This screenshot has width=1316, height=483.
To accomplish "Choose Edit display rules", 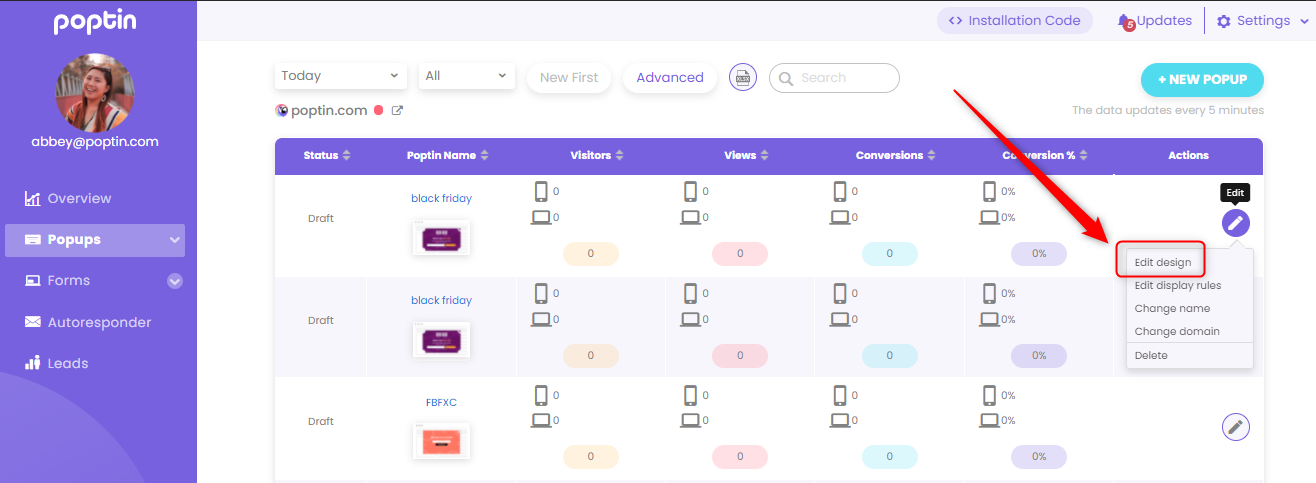I will click(x=1178, y=285).
